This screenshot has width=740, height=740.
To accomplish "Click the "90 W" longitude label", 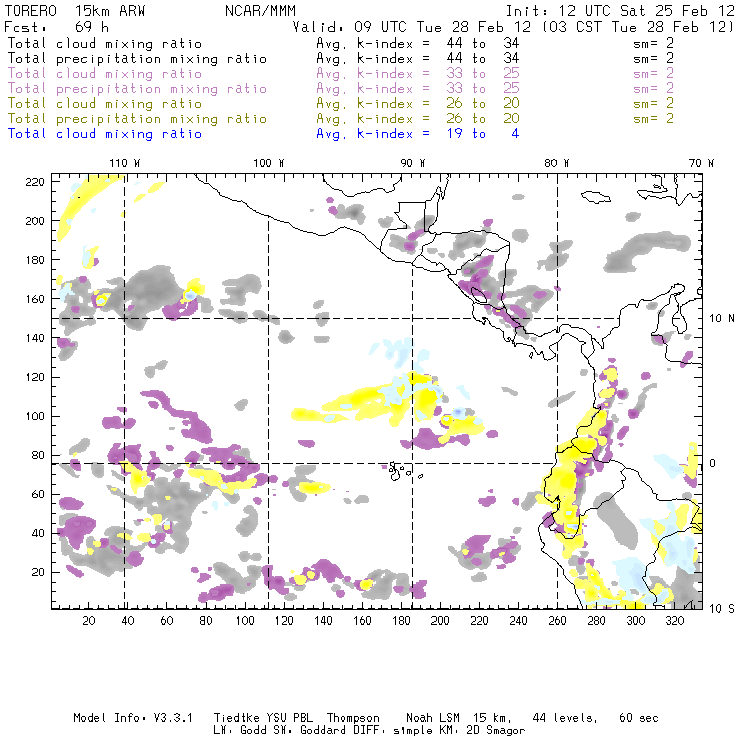I will [x=413, y=163].
